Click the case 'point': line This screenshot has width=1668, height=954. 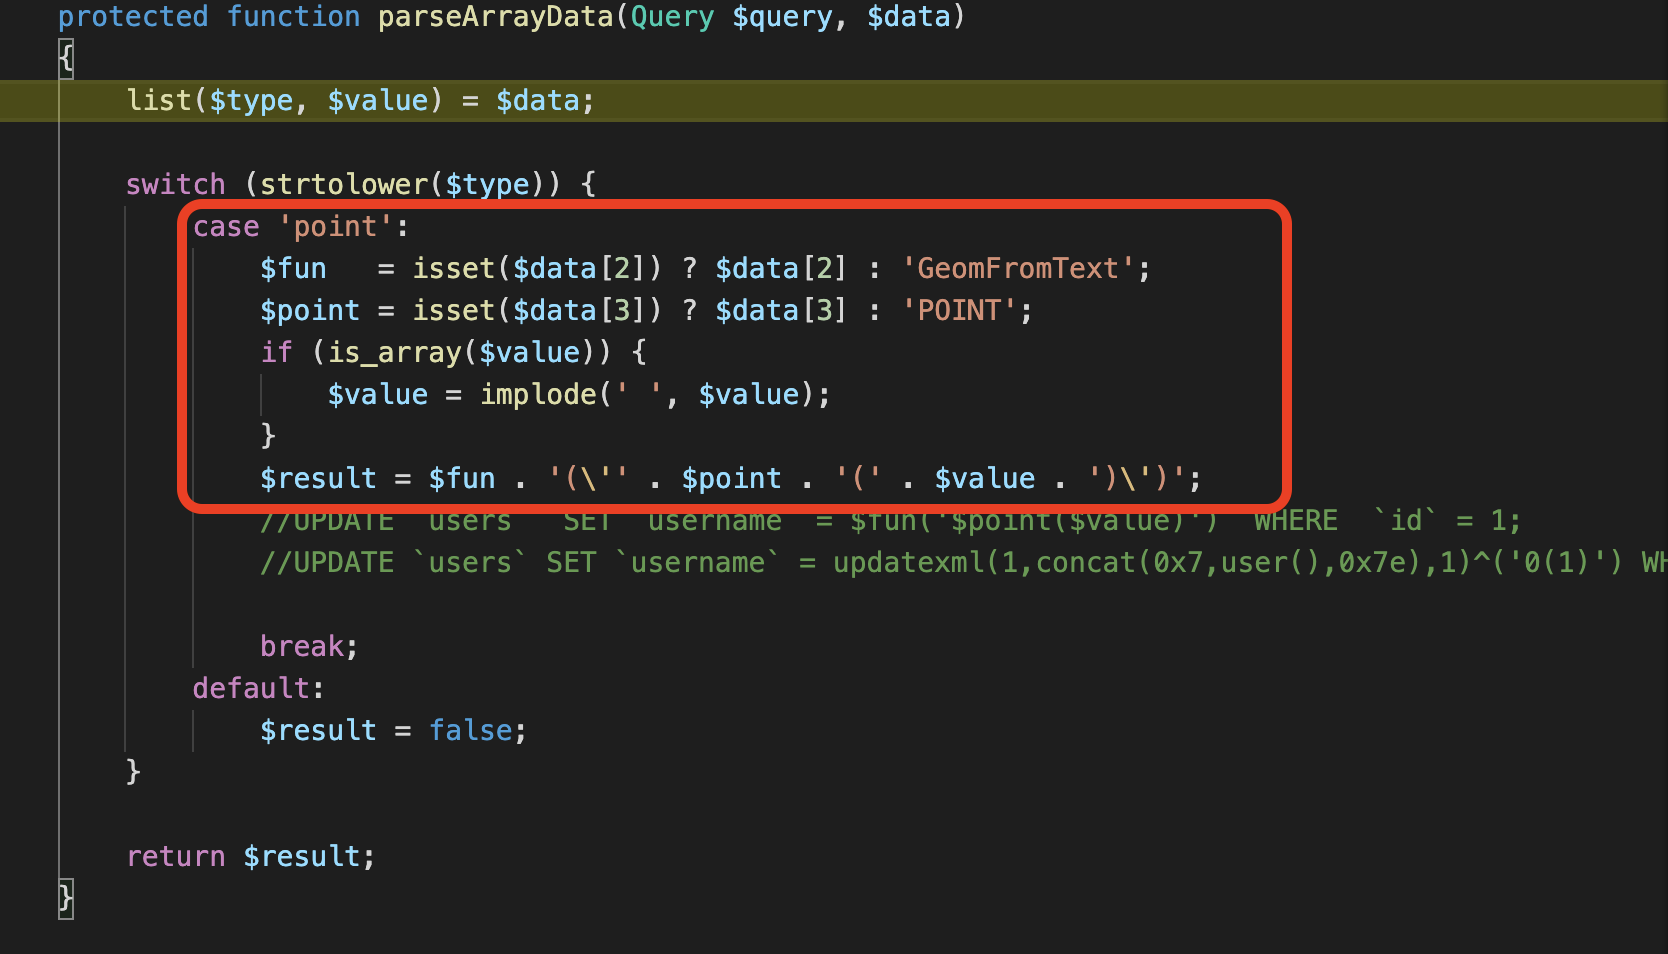click(x=301, y=226)
